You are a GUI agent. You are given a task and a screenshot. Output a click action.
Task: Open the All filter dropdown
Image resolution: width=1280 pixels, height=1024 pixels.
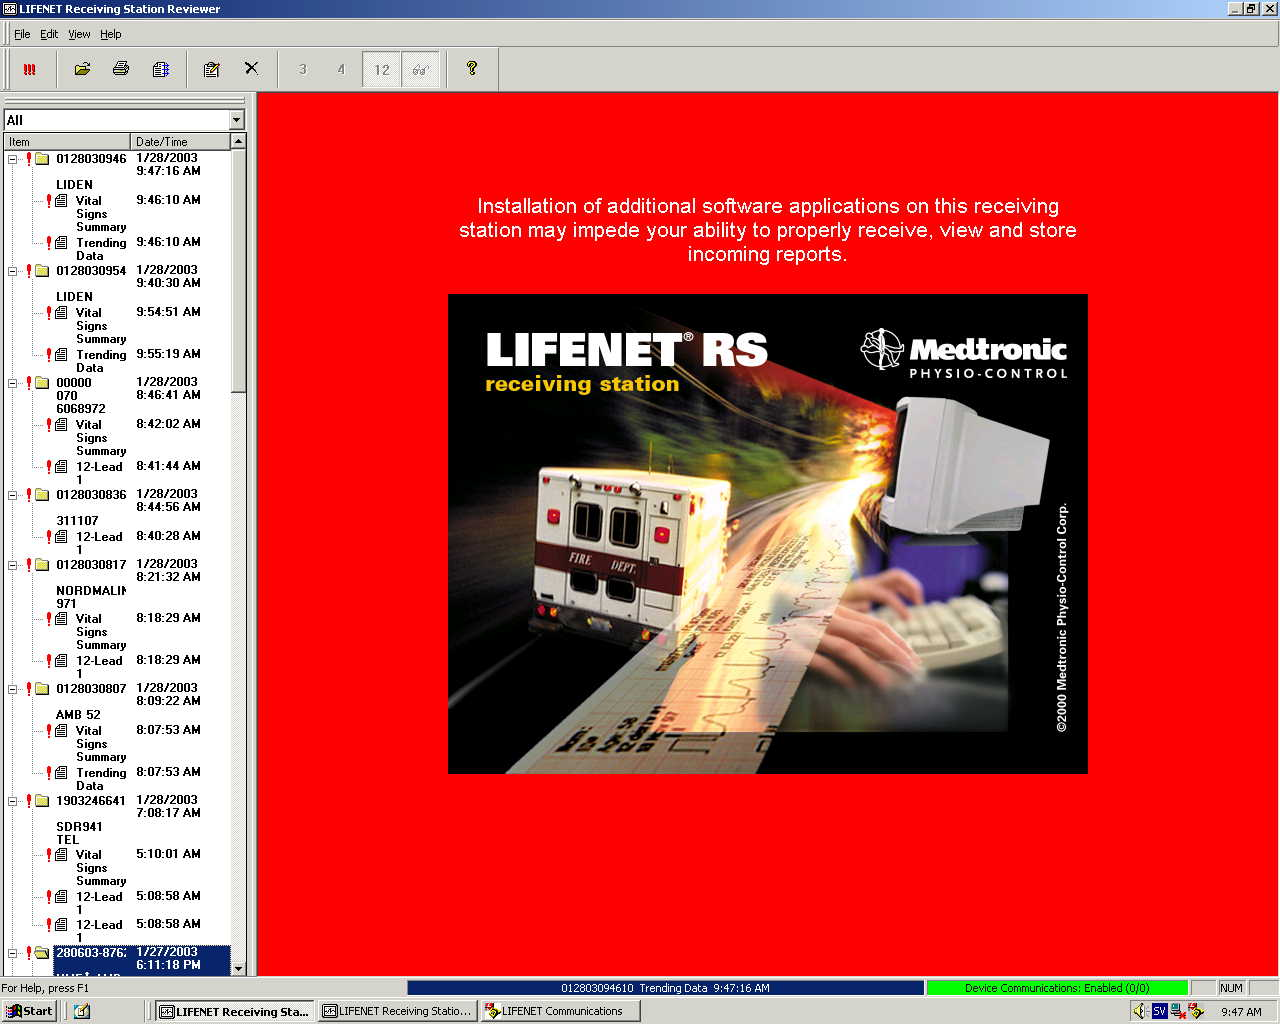pyautogui.click(x=236, y=120)
